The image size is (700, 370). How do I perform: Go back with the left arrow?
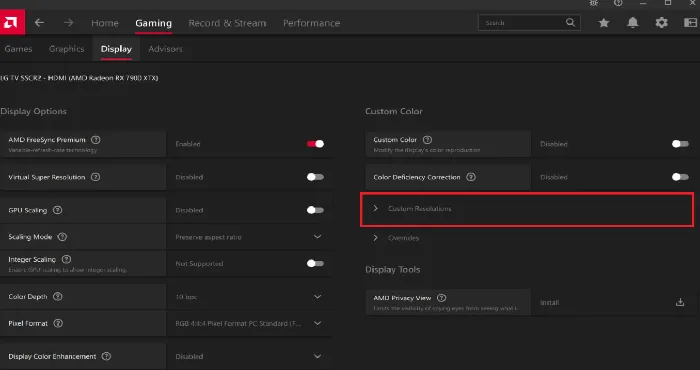pos(39,22)
